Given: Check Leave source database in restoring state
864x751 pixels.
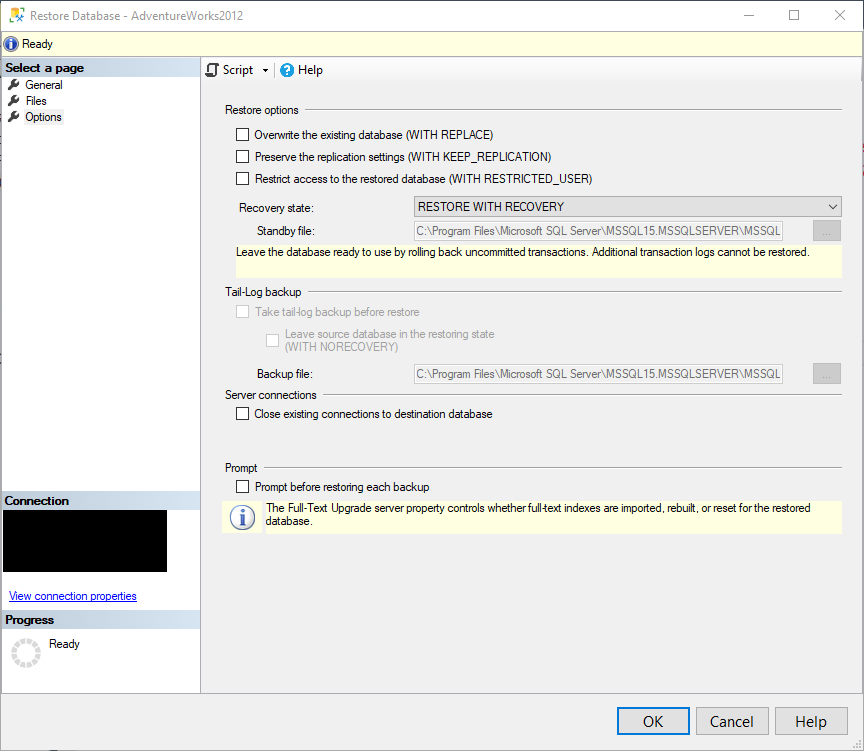Looking at the screenshot, I should 272,341.
